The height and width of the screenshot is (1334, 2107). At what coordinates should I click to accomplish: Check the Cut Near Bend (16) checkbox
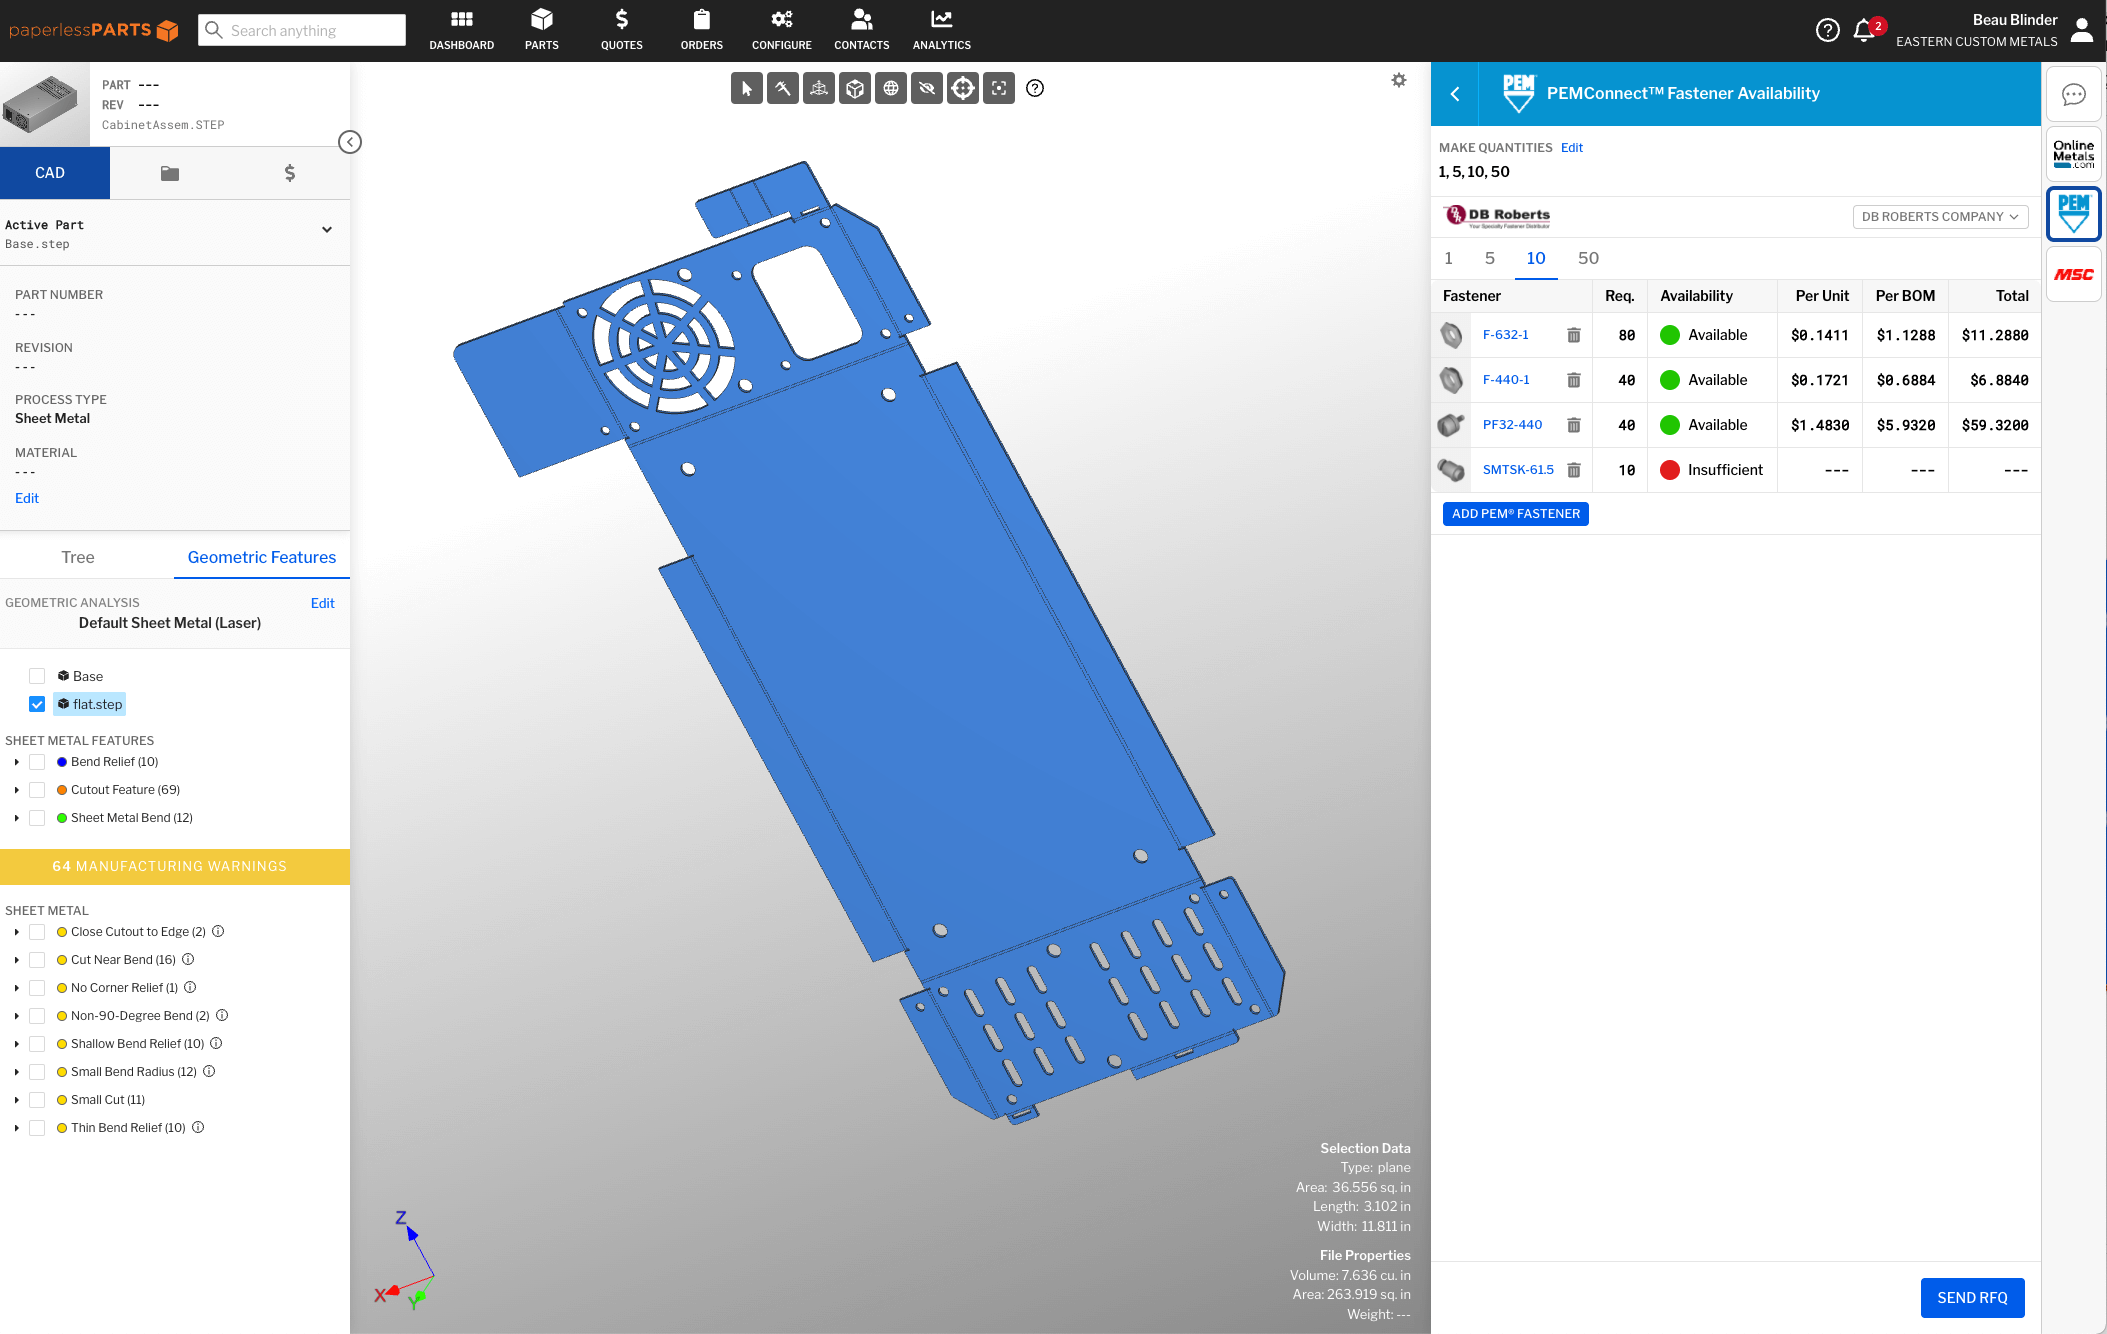click(x=37, y=960)
